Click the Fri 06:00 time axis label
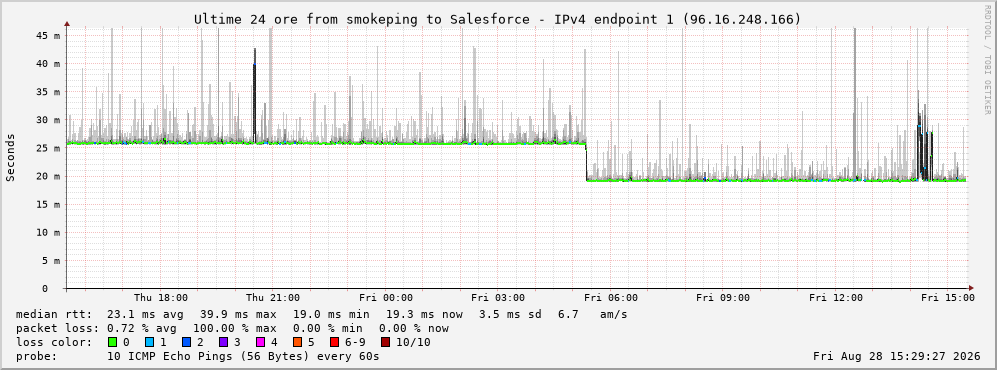 (x=611, y=298)
